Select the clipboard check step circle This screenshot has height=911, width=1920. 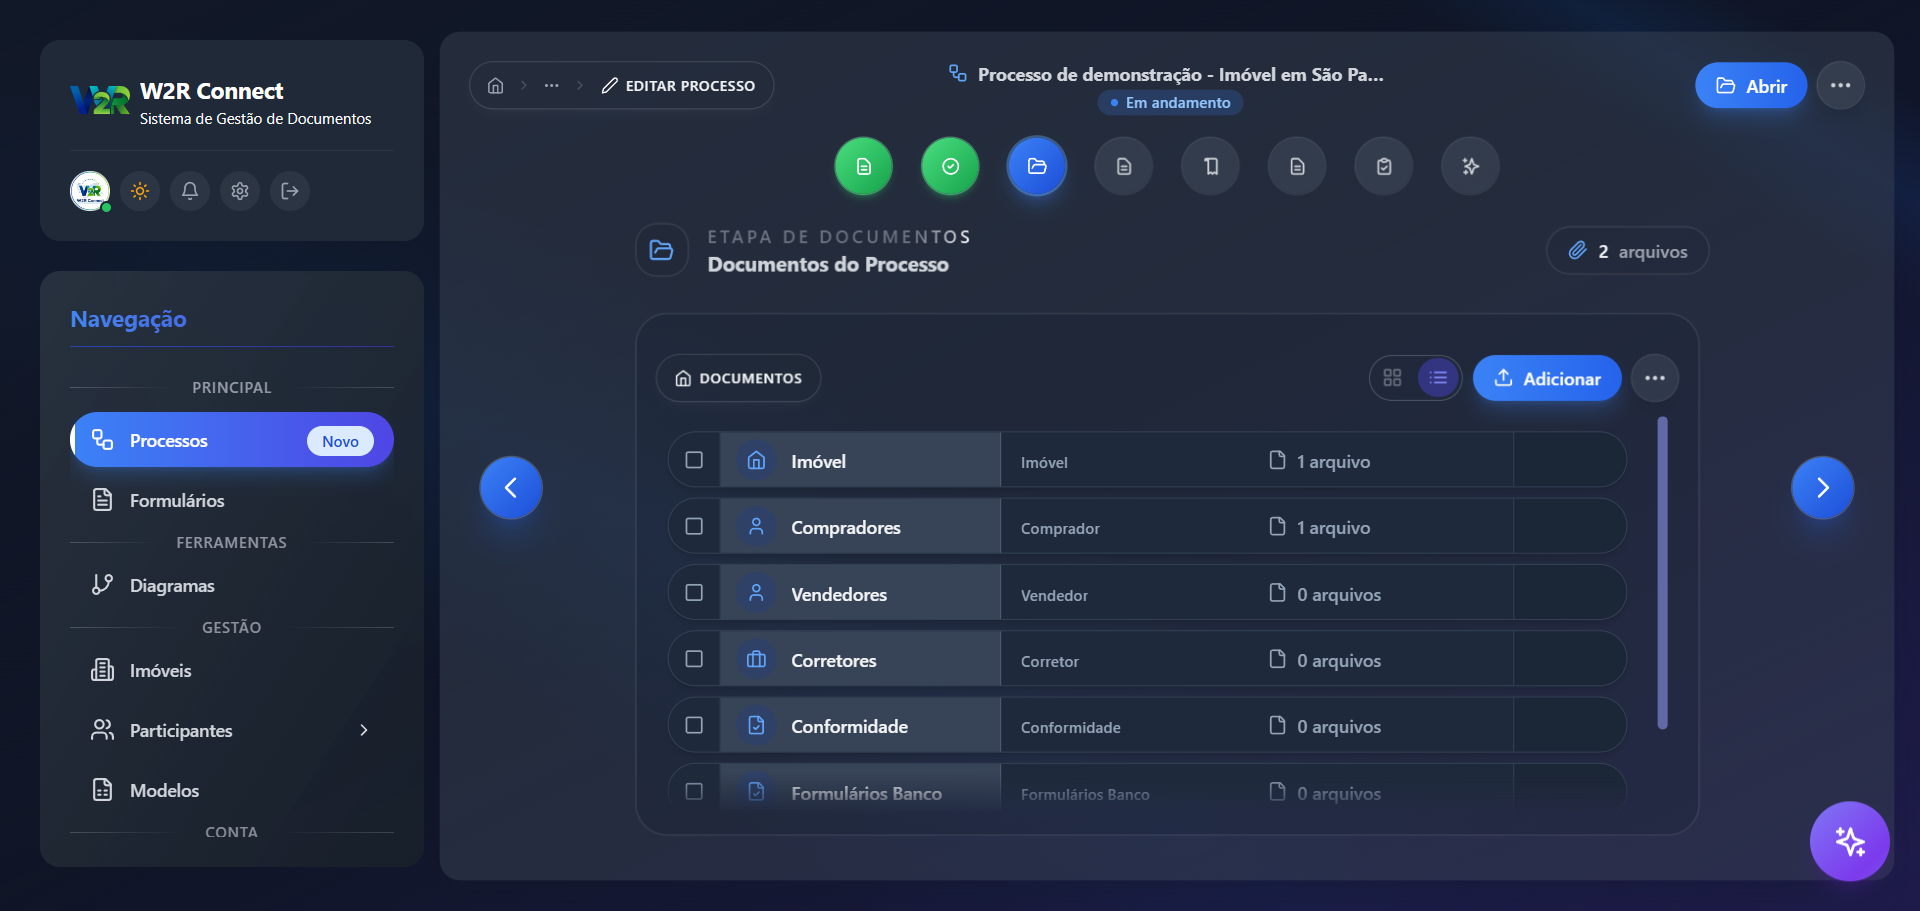[x=1384, y=167]
